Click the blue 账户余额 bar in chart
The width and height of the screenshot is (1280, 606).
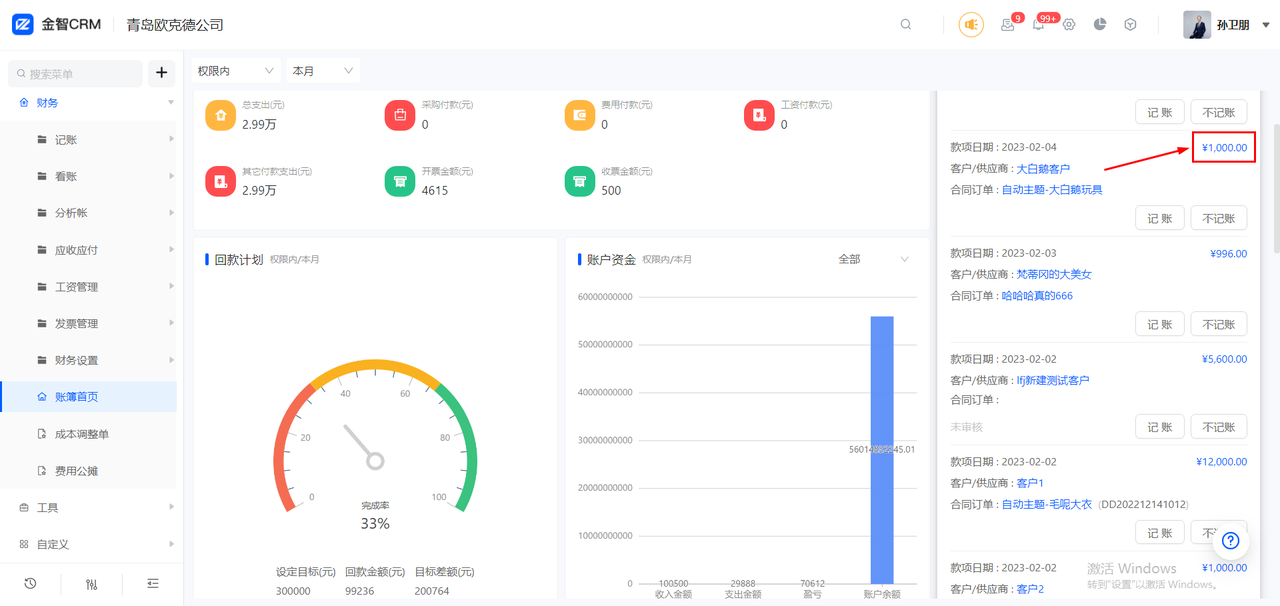[x=881, y=449]
